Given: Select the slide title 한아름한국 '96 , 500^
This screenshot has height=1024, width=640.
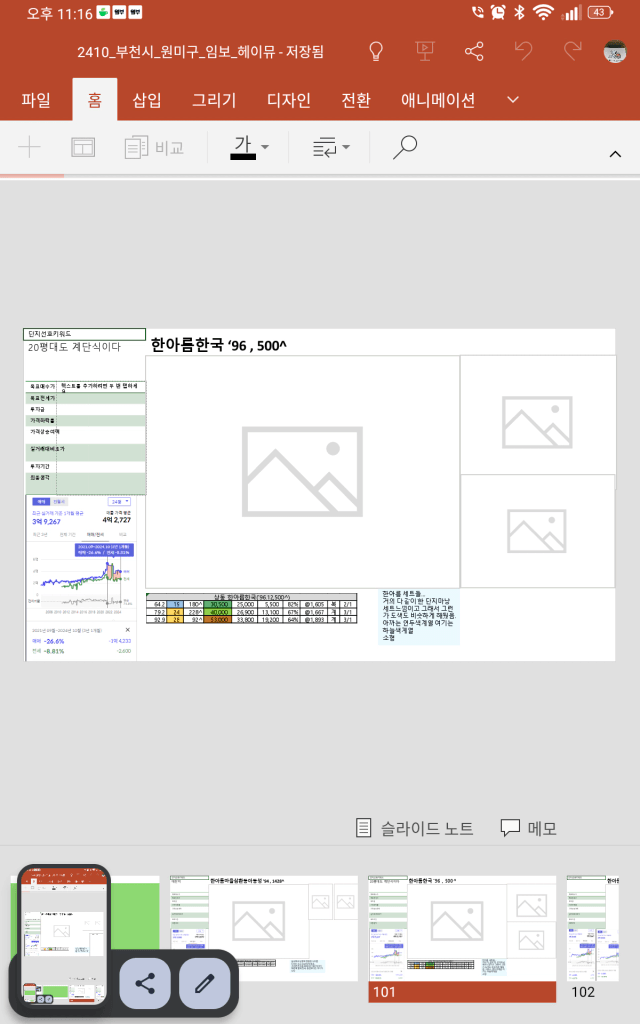Looking at the screenshot, I should tap(219, 345).
